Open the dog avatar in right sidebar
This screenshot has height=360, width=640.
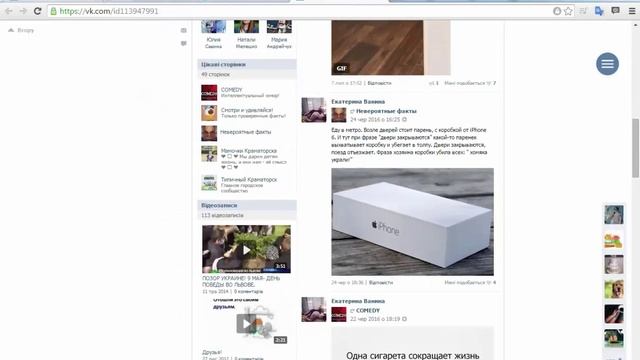(x=614, y=289)
